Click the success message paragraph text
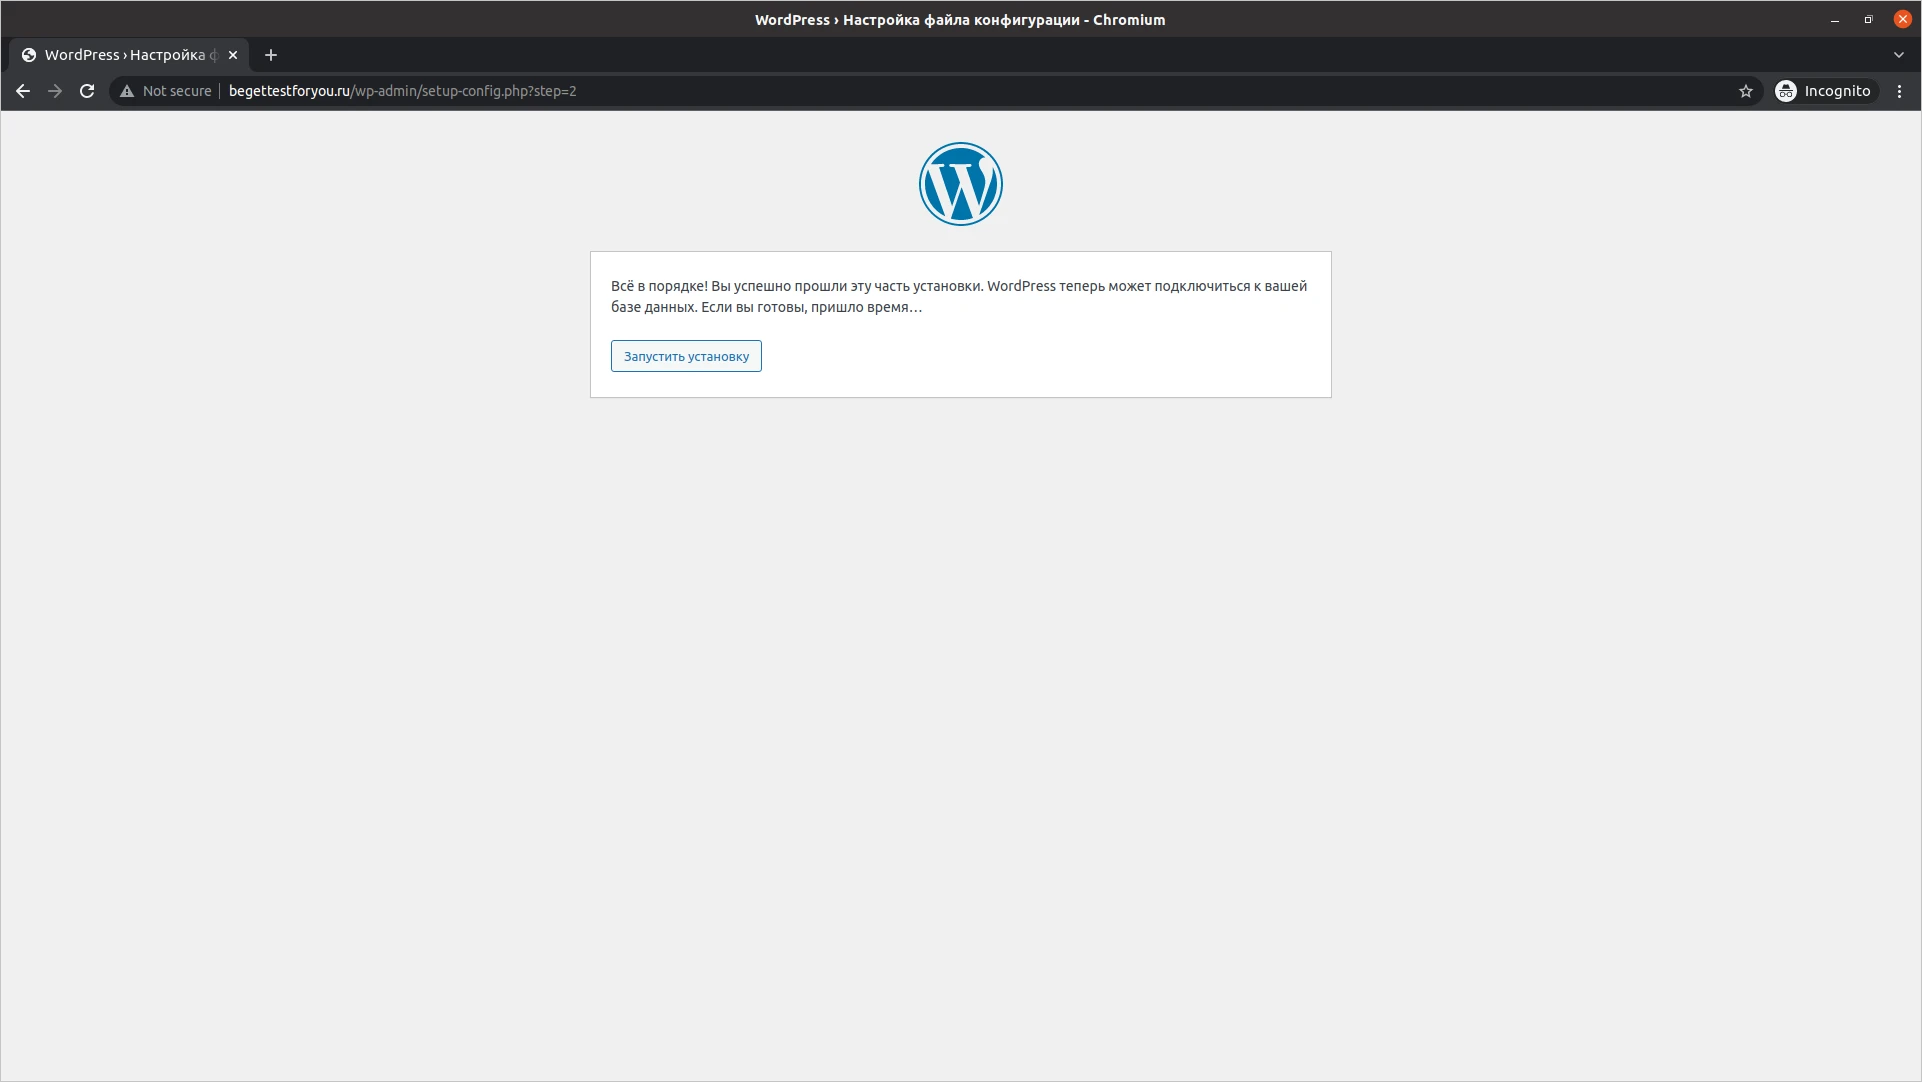Screen dimensions: 1922x1082 click(x=958, y=296)
